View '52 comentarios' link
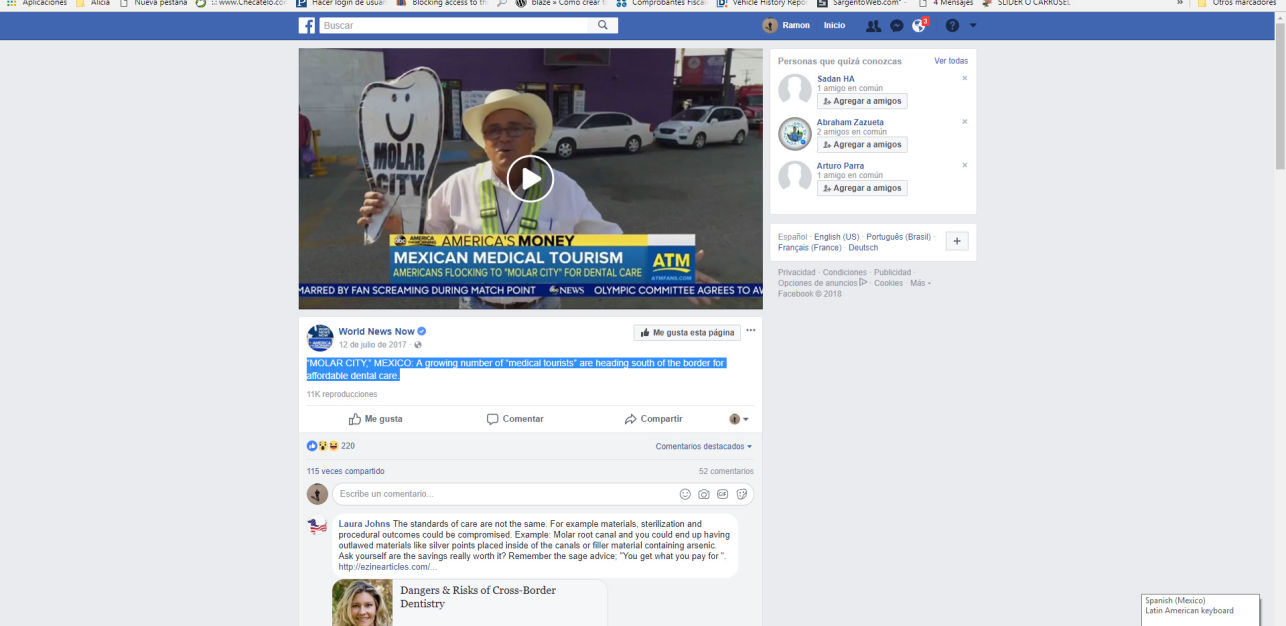The image size is (1286, 626). coord(726,471)
